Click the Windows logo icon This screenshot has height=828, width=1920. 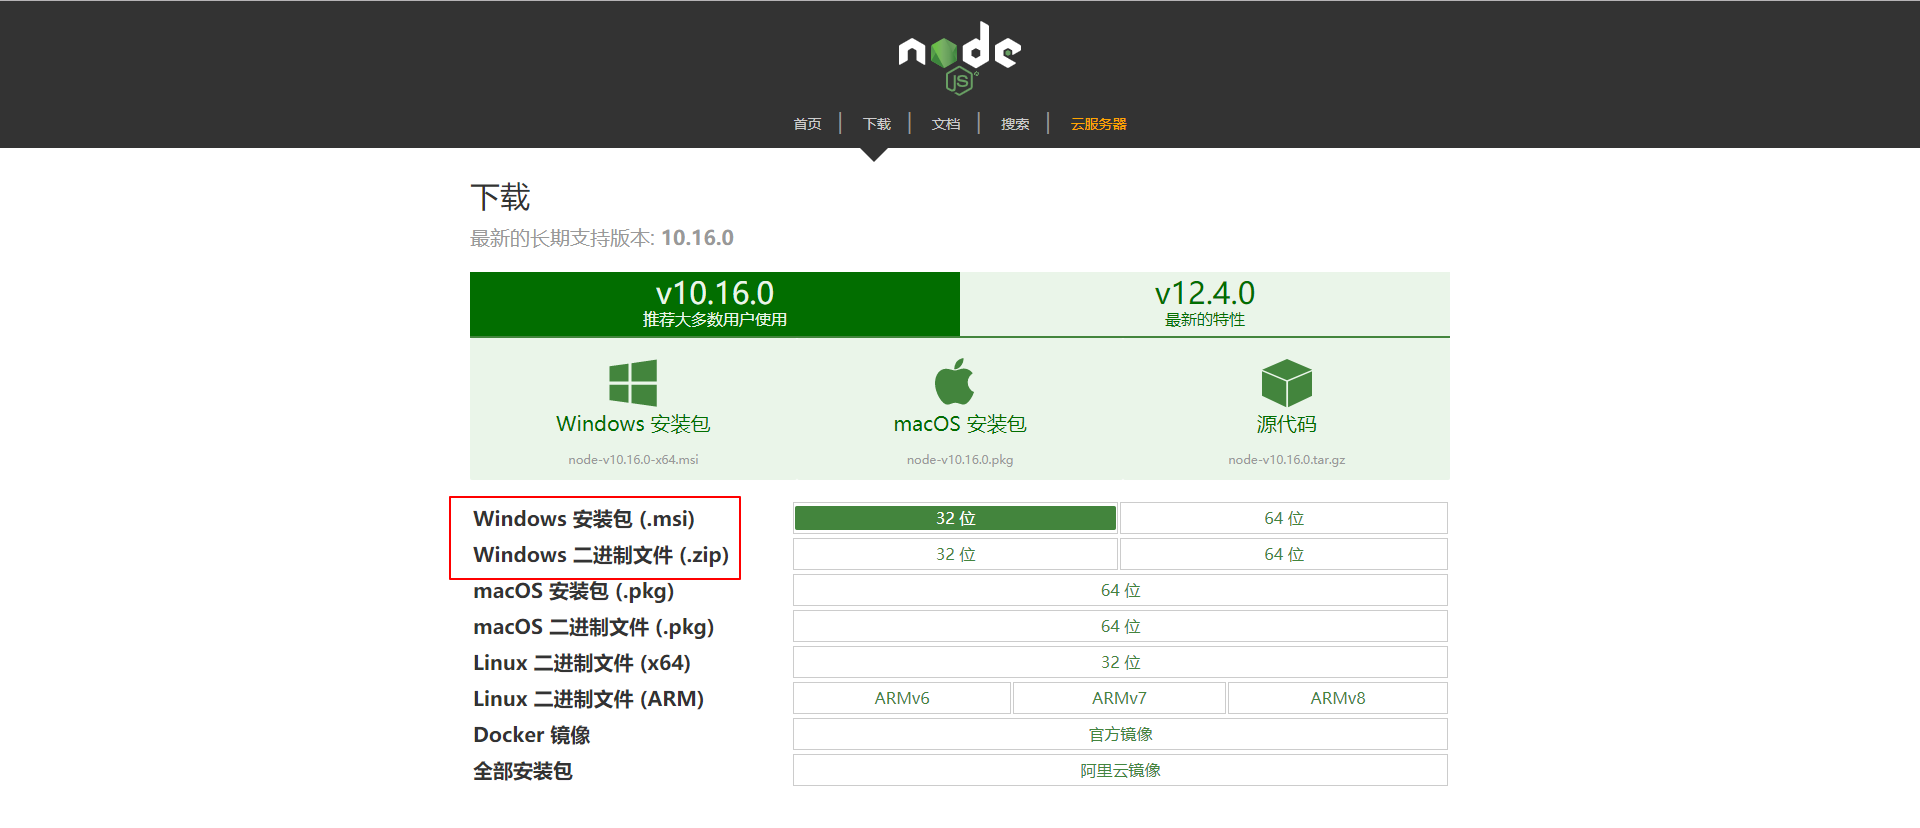[633, 383]
